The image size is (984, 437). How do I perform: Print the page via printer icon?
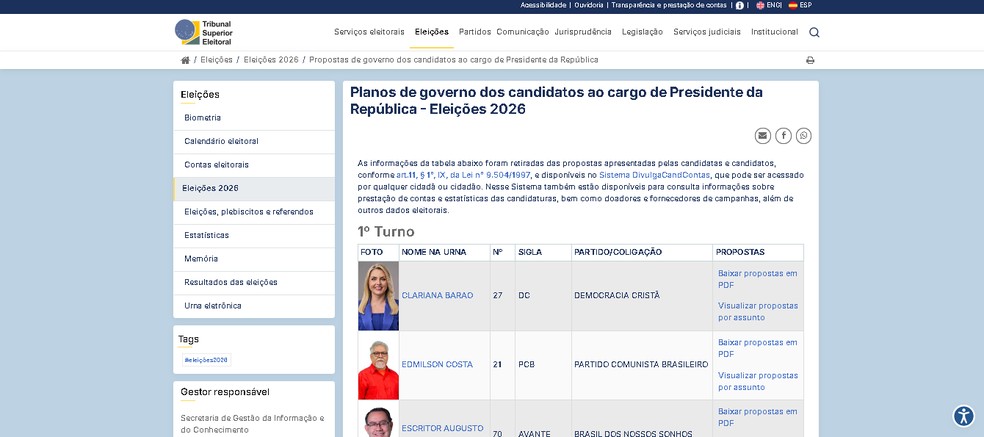click(810, 60)
